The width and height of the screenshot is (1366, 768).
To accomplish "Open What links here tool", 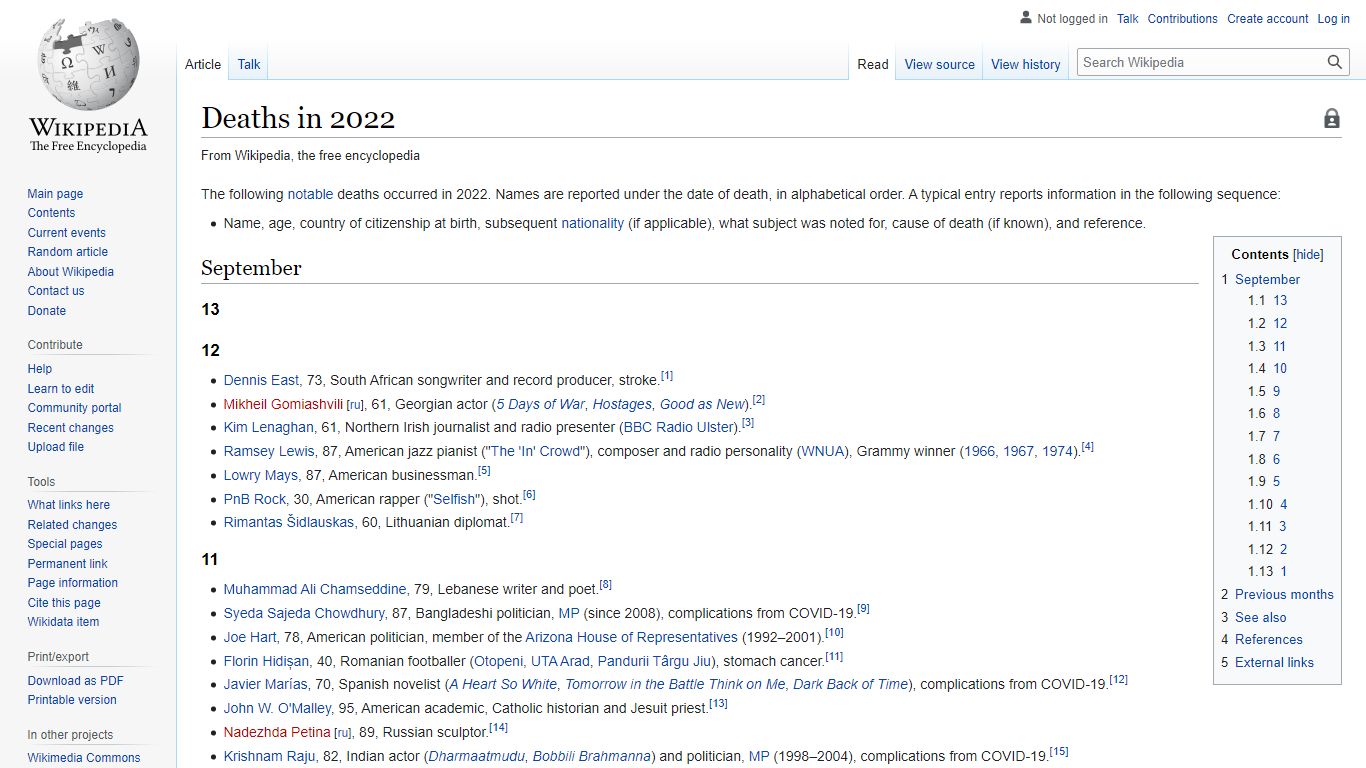I will tap(68, 505).
